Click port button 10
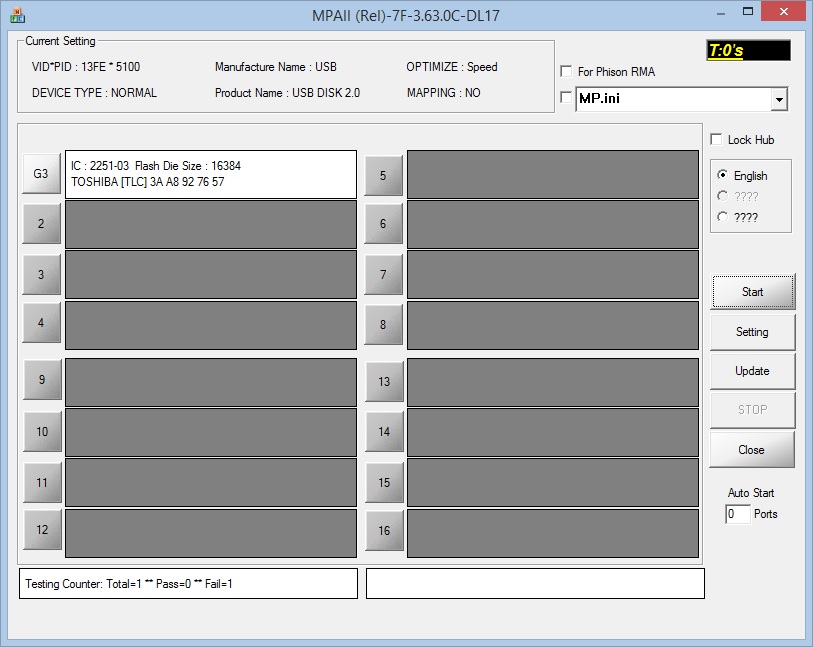This screenshot has height=647, width=813. [42, 431]
